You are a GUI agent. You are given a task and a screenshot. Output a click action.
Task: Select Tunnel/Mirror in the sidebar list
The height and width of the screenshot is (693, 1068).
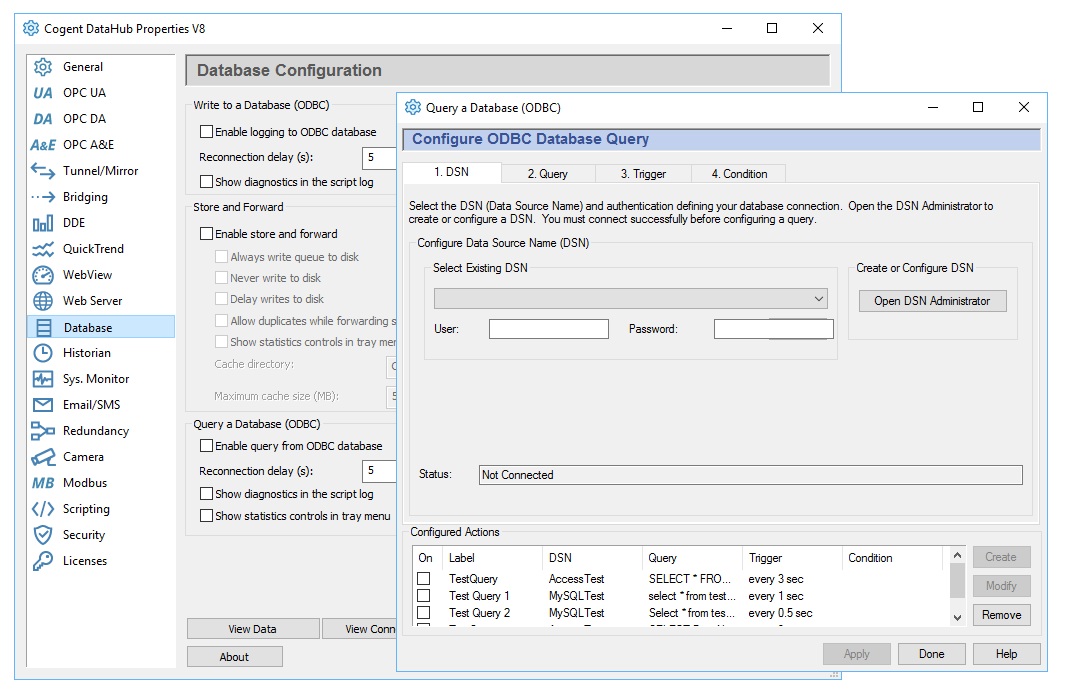[101, 170]
